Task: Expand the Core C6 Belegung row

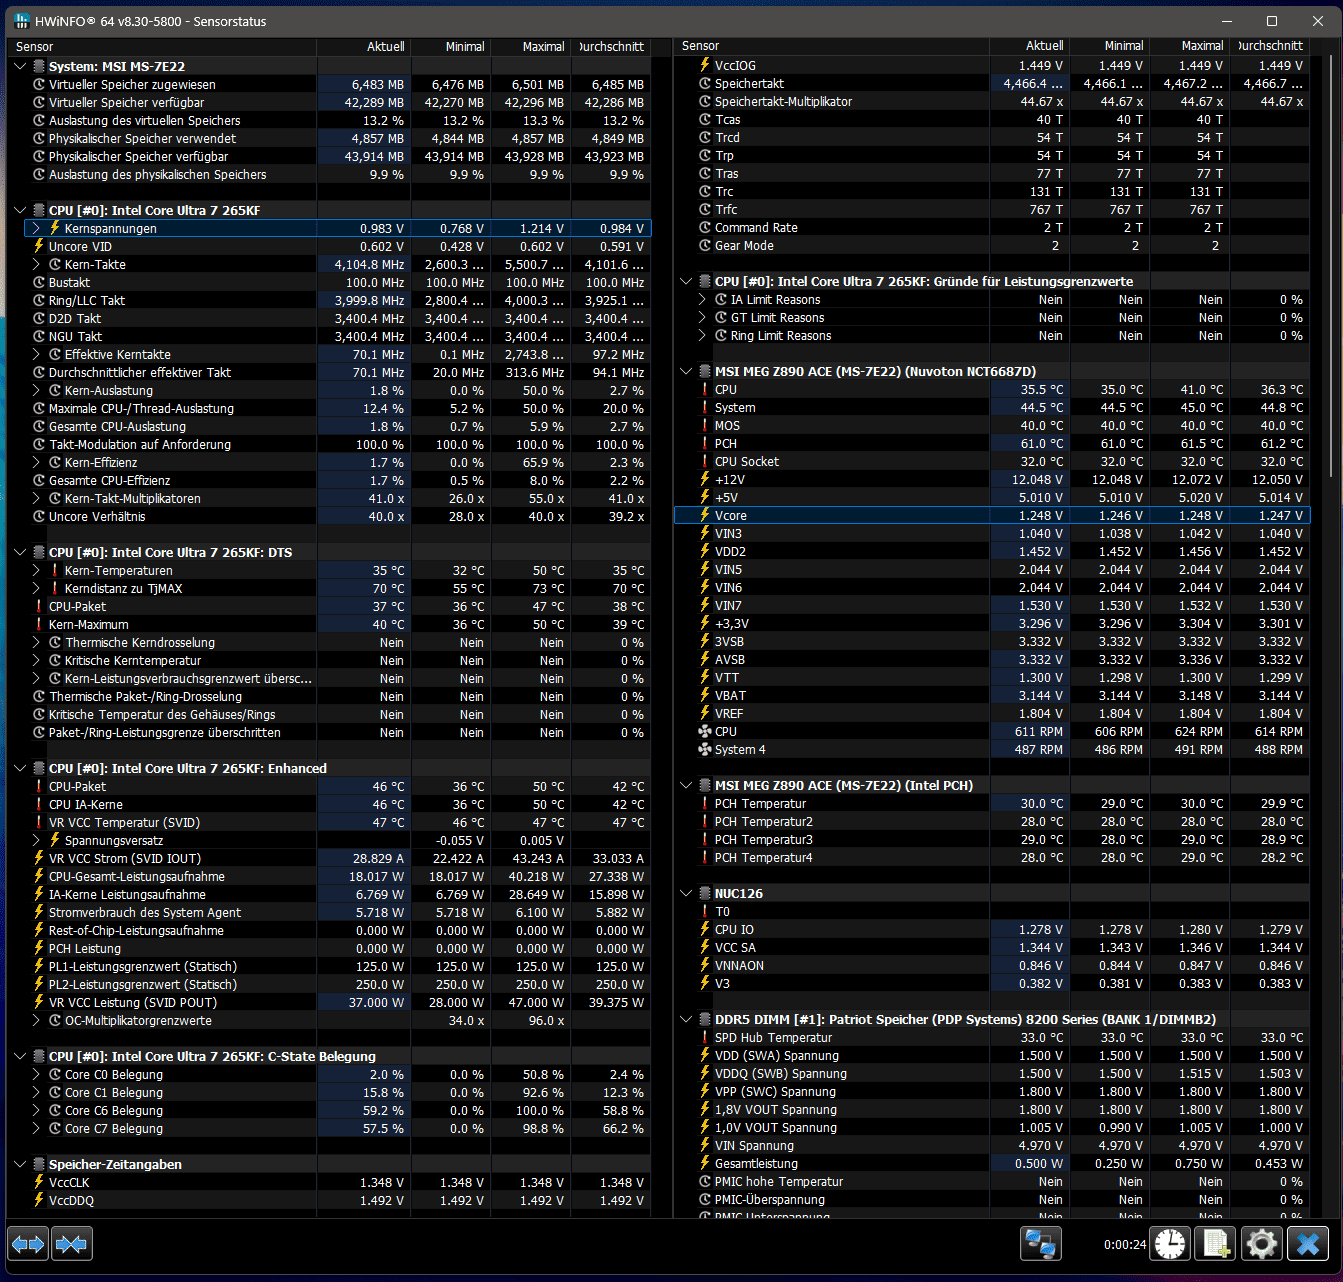Action: [x=37, y=1111]
